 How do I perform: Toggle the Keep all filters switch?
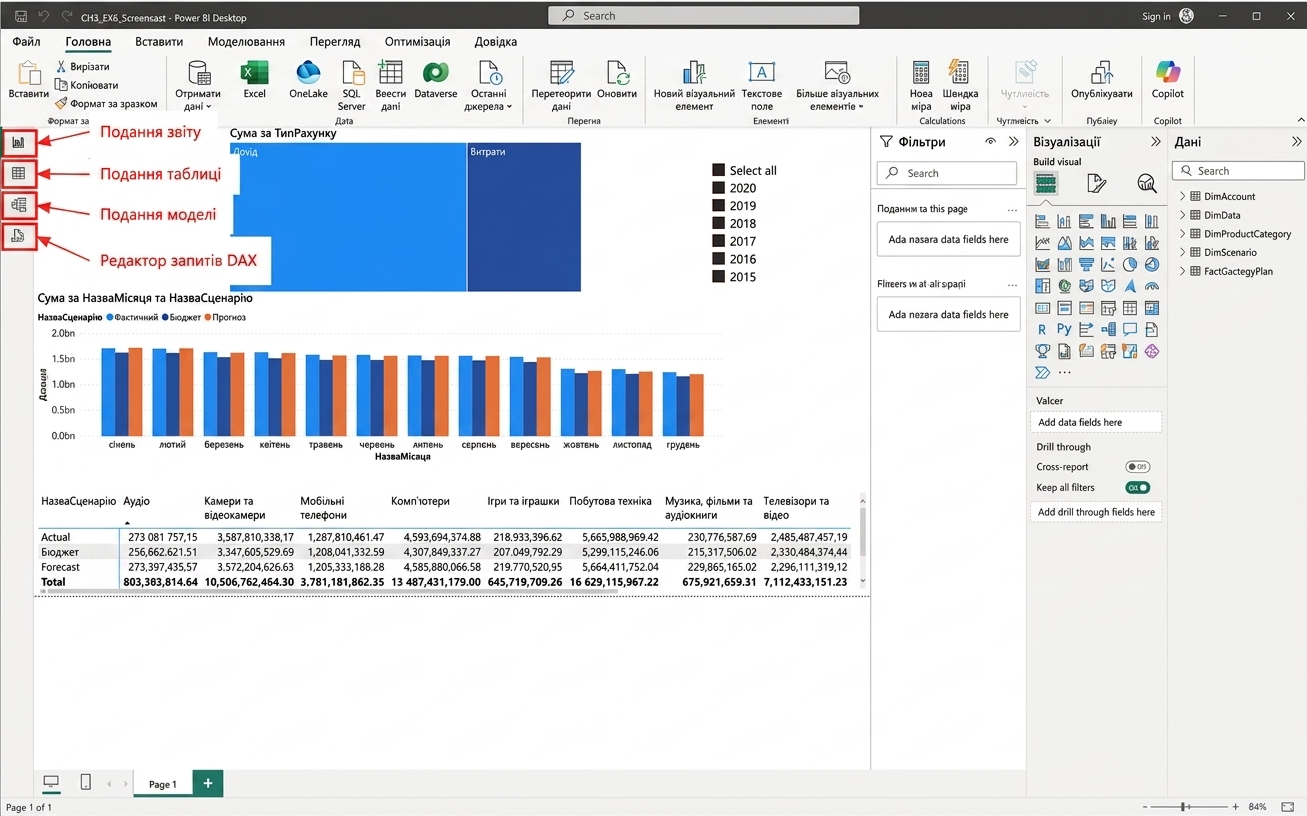(x=1138, y=488)
